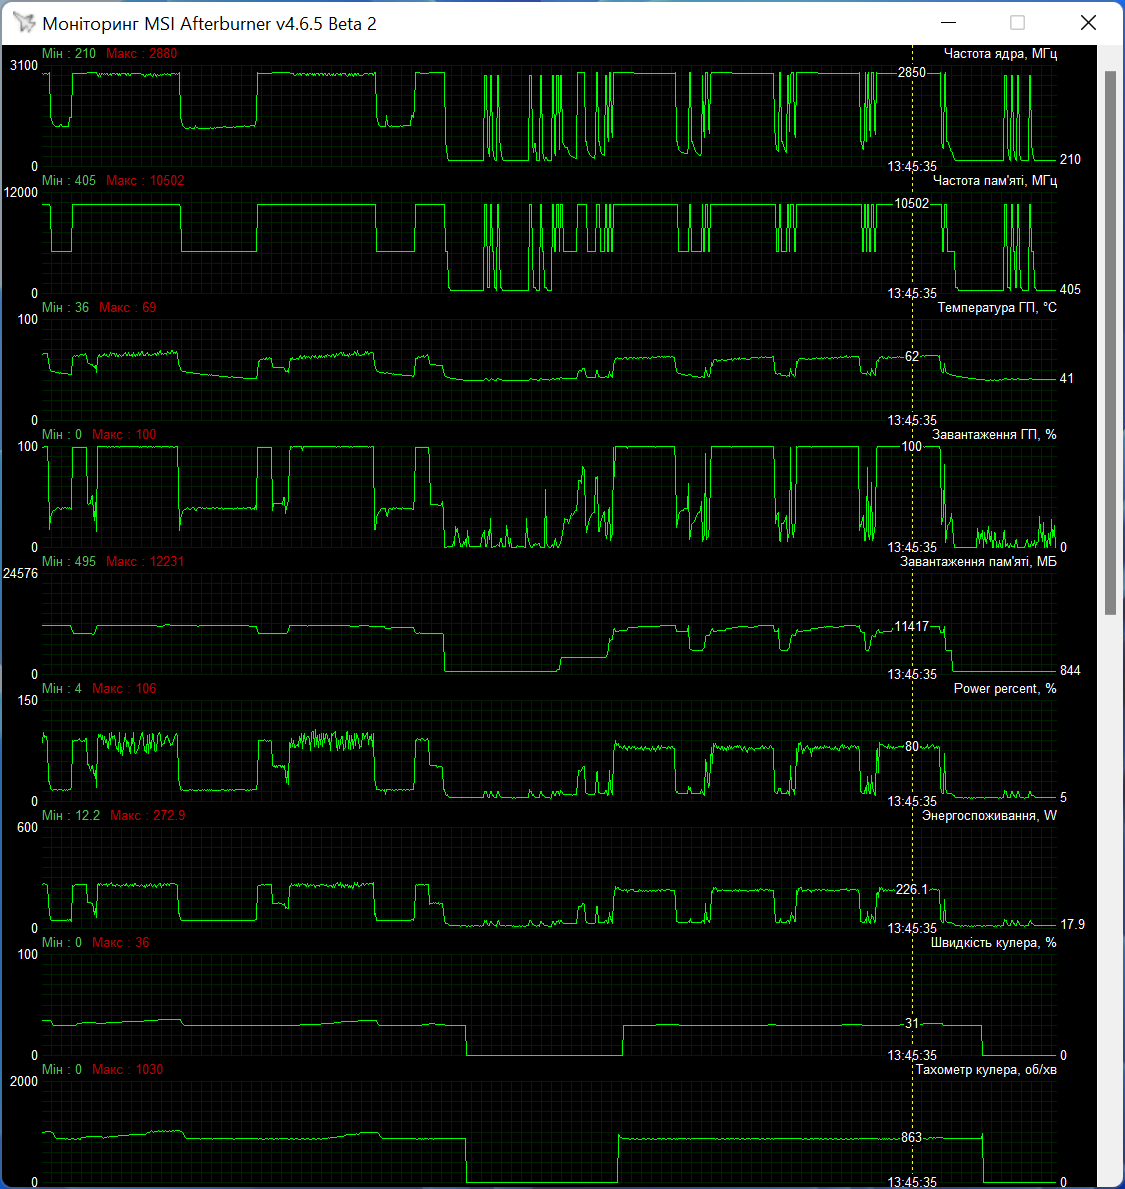This screenshot has height=1189, width=1125.
Task: Click the current value 17.9 on power graph
Action: pyautogui.click(x=1073, y=924)
